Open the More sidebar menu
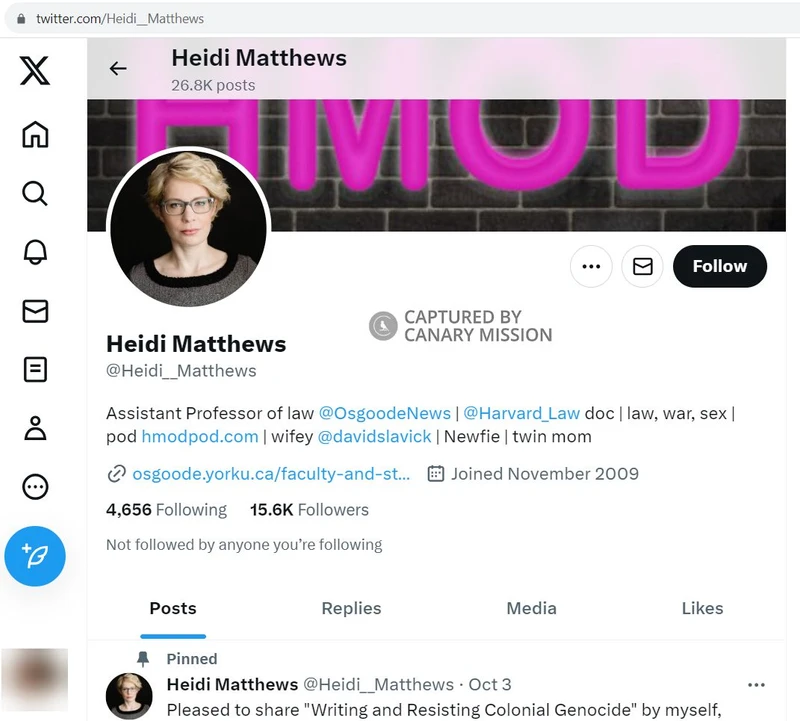The height and width of the screenshot is (721, 800). coord(34,487)
